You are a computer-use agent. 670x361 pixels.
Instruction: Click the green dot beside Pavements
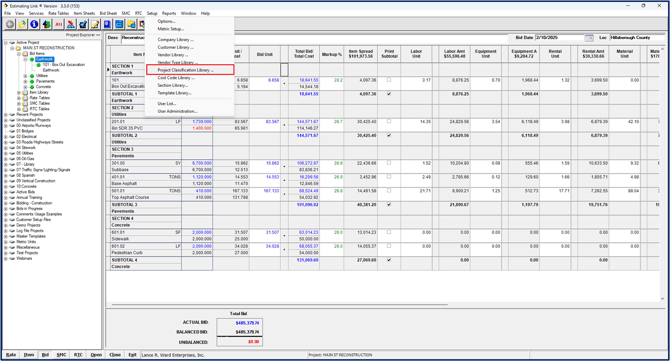tap(32, 81)
